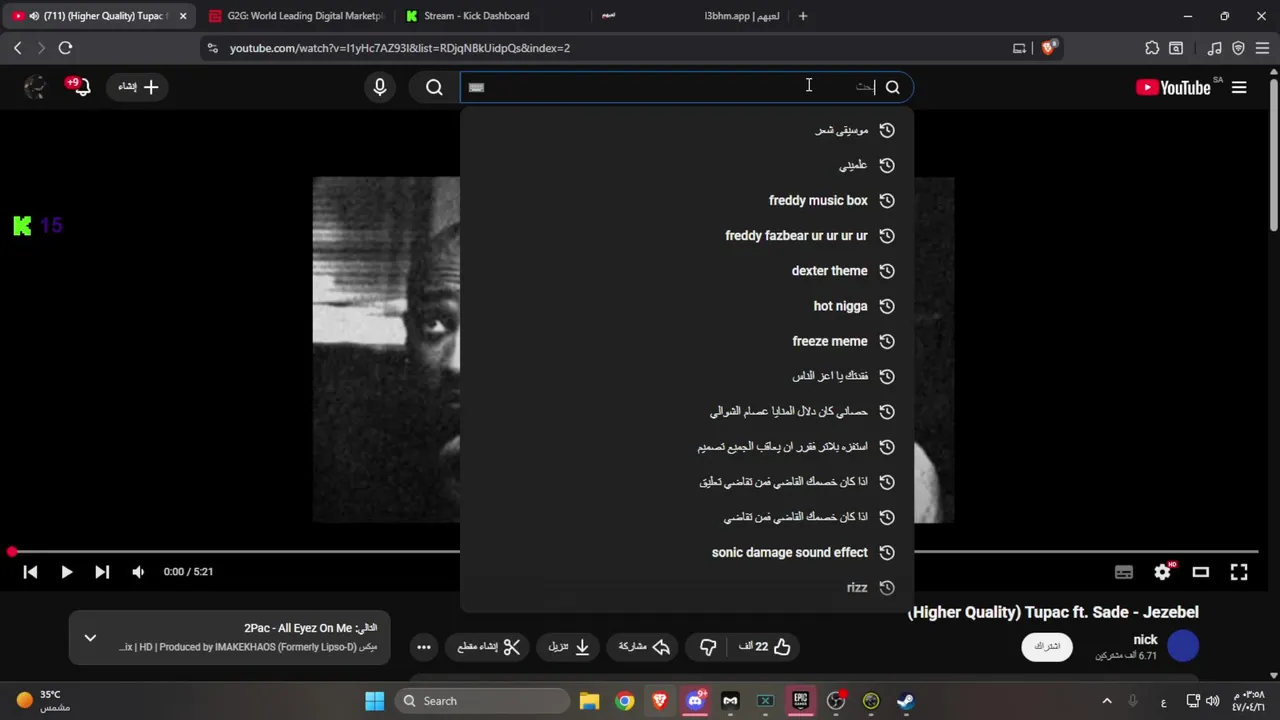Open a new browser tab
Screen dimensions: 1280x720
(x=802, y=16)
